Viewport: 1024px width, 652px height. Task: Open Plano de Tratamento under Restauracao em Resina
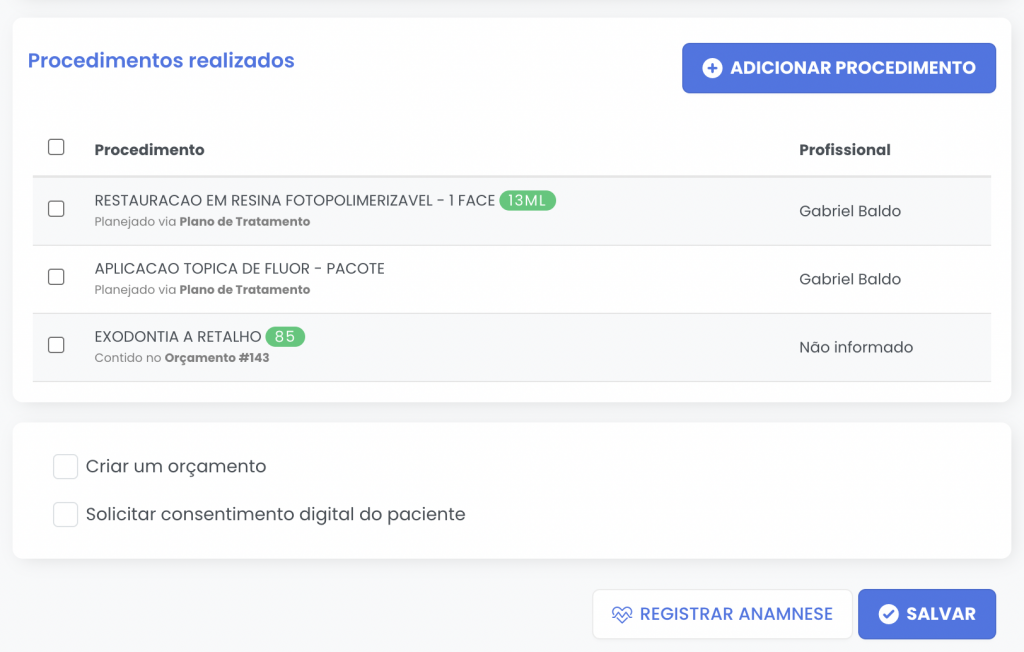(x=245, y=222)
